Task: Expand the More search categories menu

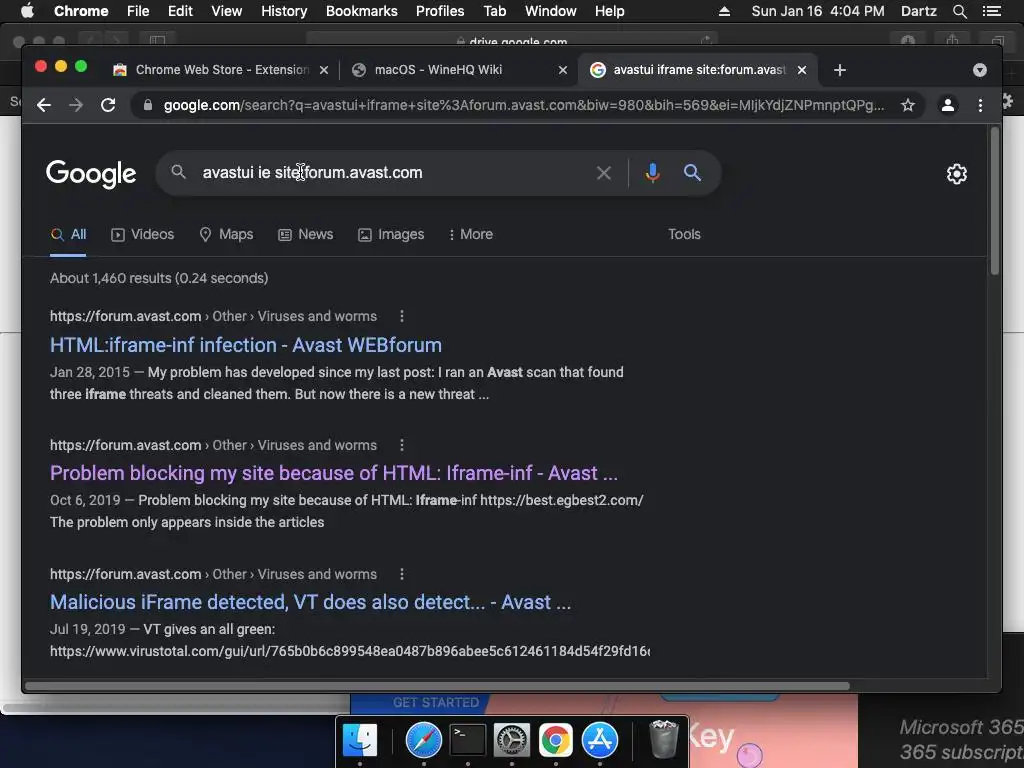Action: 470,234
